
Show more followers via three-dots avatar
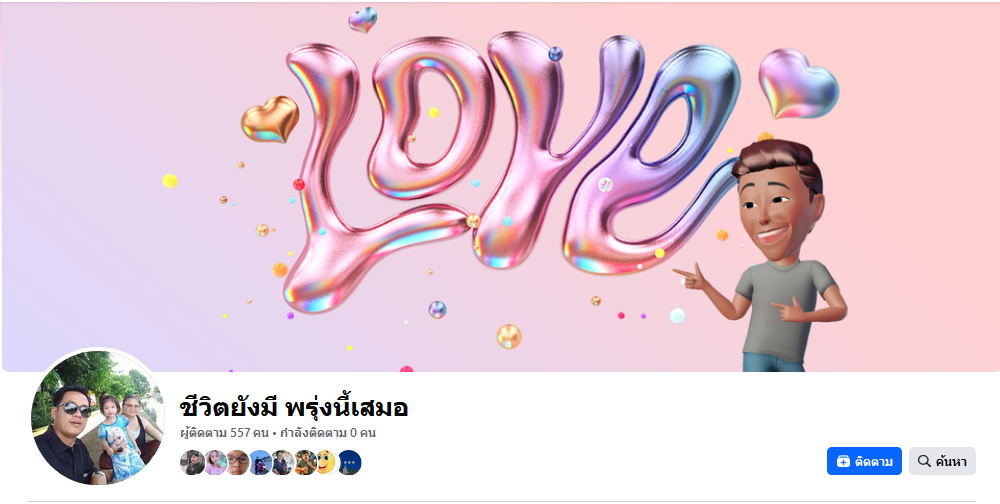tap(349, 463)
